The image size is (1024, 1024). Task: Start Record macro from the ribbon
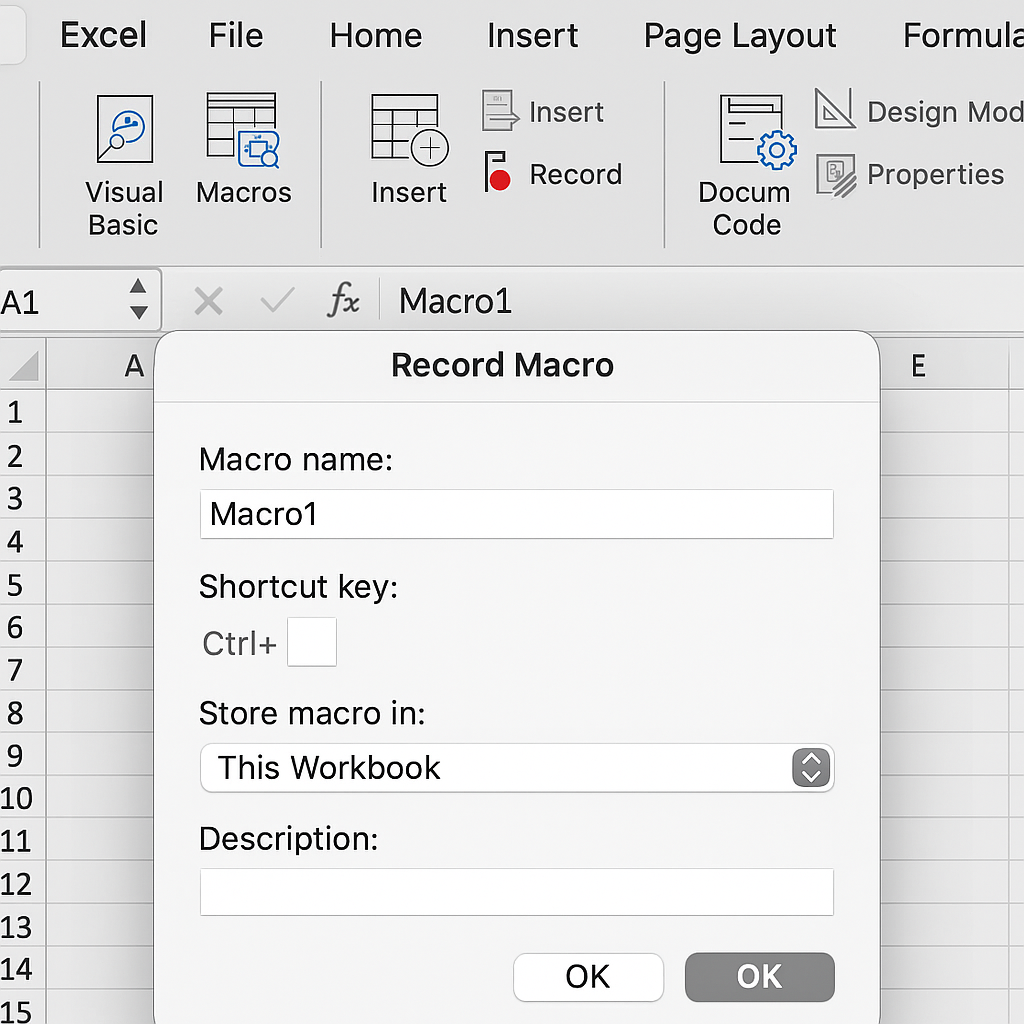point(553,173)
